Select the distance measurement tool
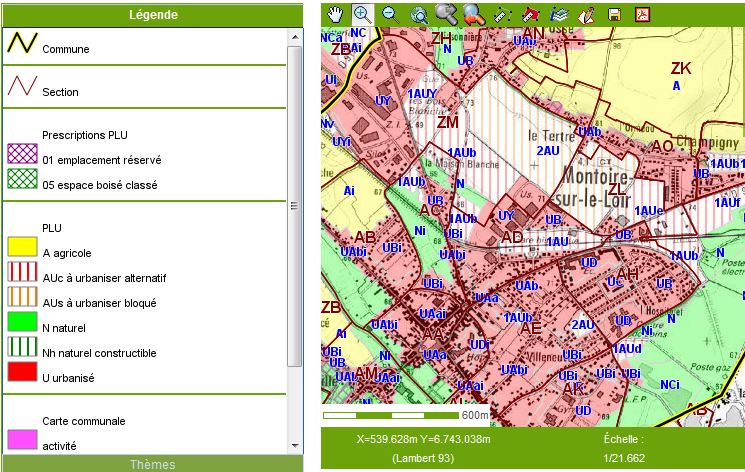745x472 pixels. 503,14
